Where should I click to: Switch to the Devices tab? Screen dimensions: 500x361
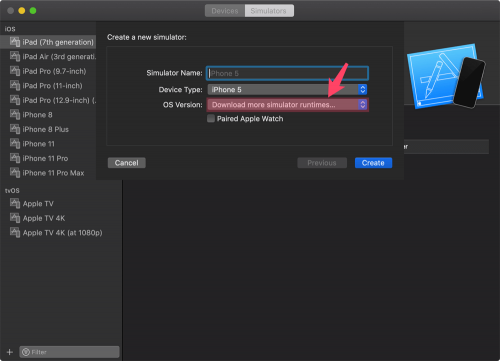click(225, 11)
